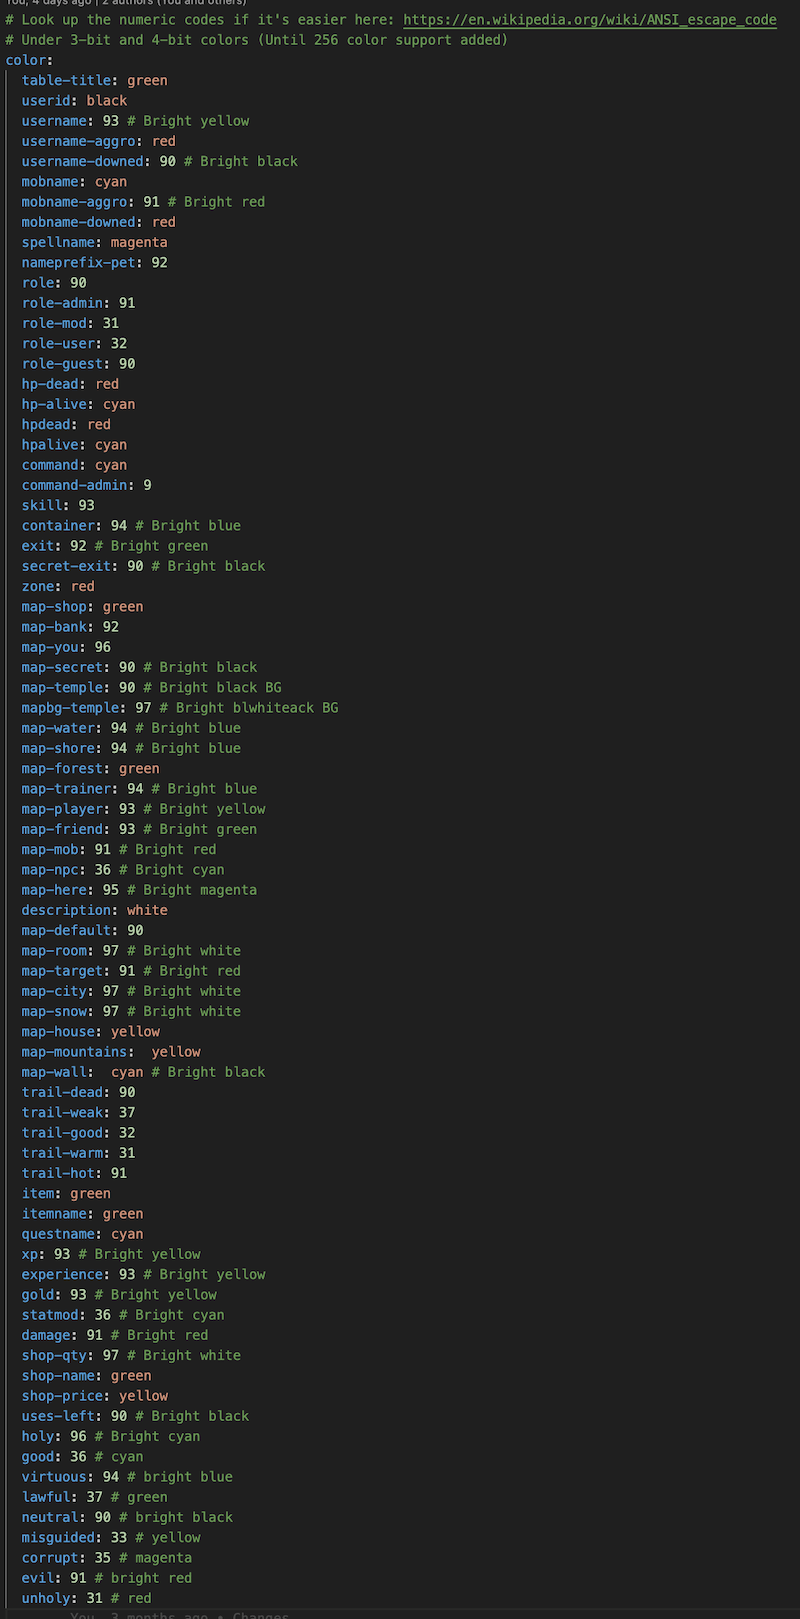Click the 'damage' key

coord(46,1335)
